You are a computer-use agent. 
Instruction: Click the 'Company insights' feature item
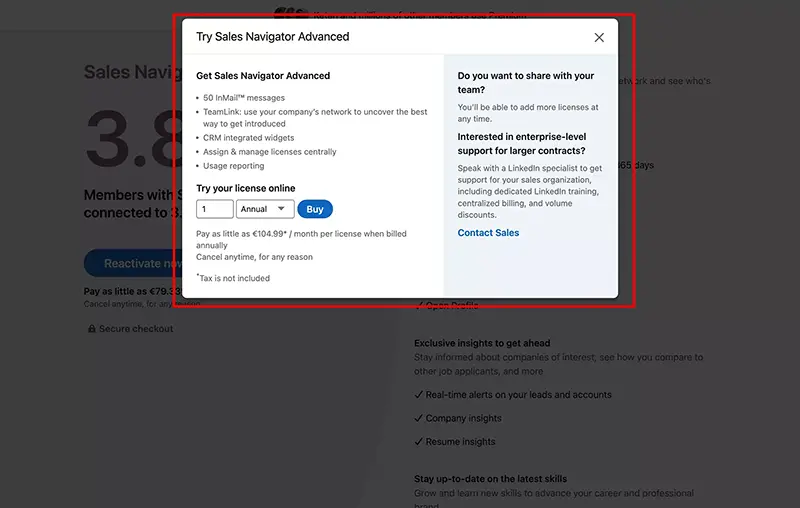(464, 418)
